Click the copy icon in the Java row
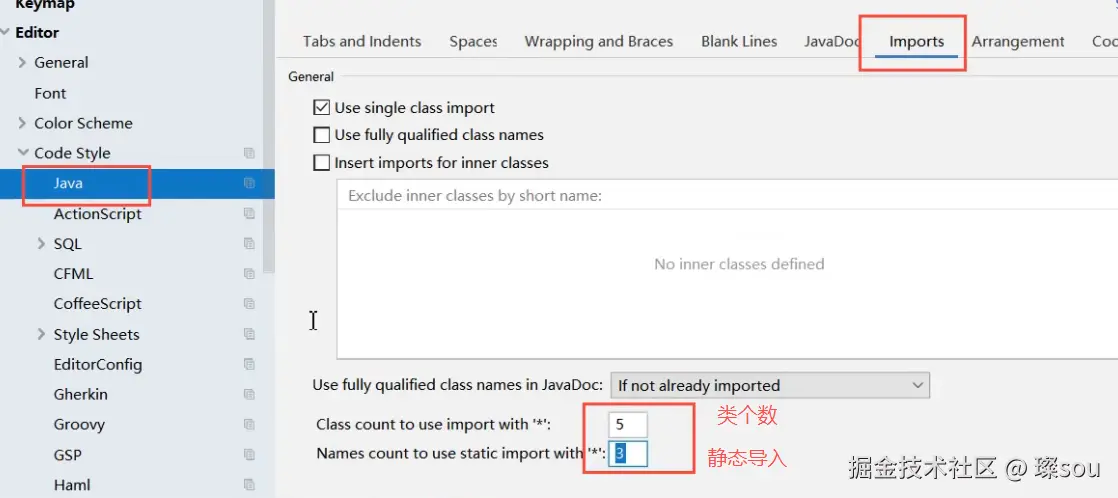This screenshot has height=498, width=1118. (x=249, y=183)
